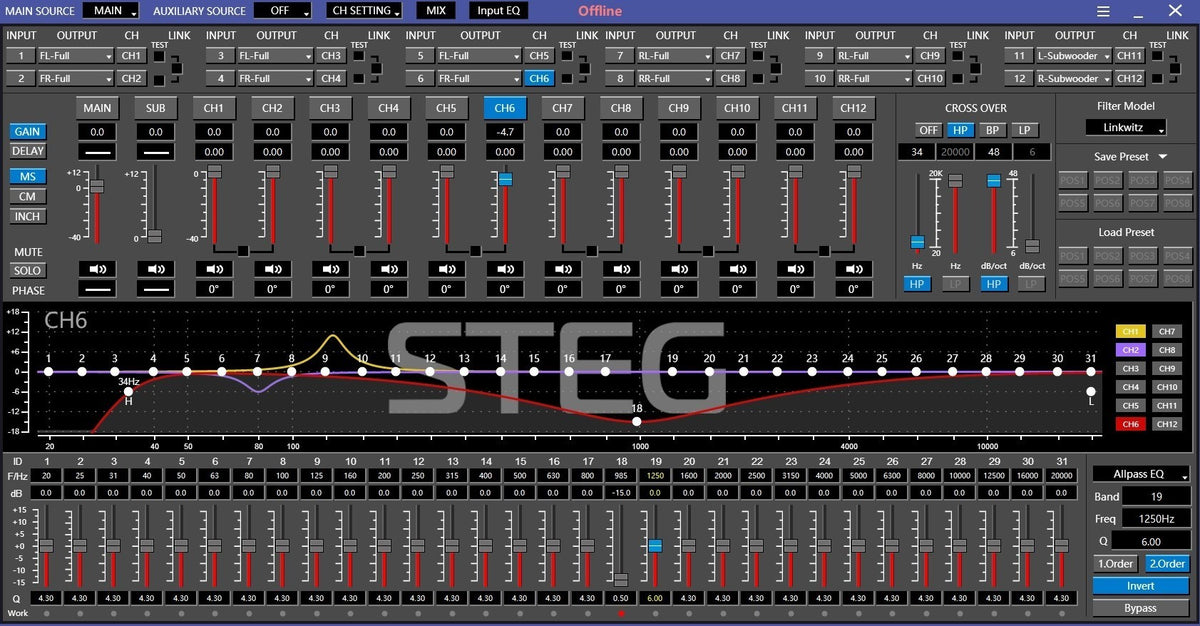
Task: Open the Allpass EQ type dropdown
Action: tap(1140, 474)
